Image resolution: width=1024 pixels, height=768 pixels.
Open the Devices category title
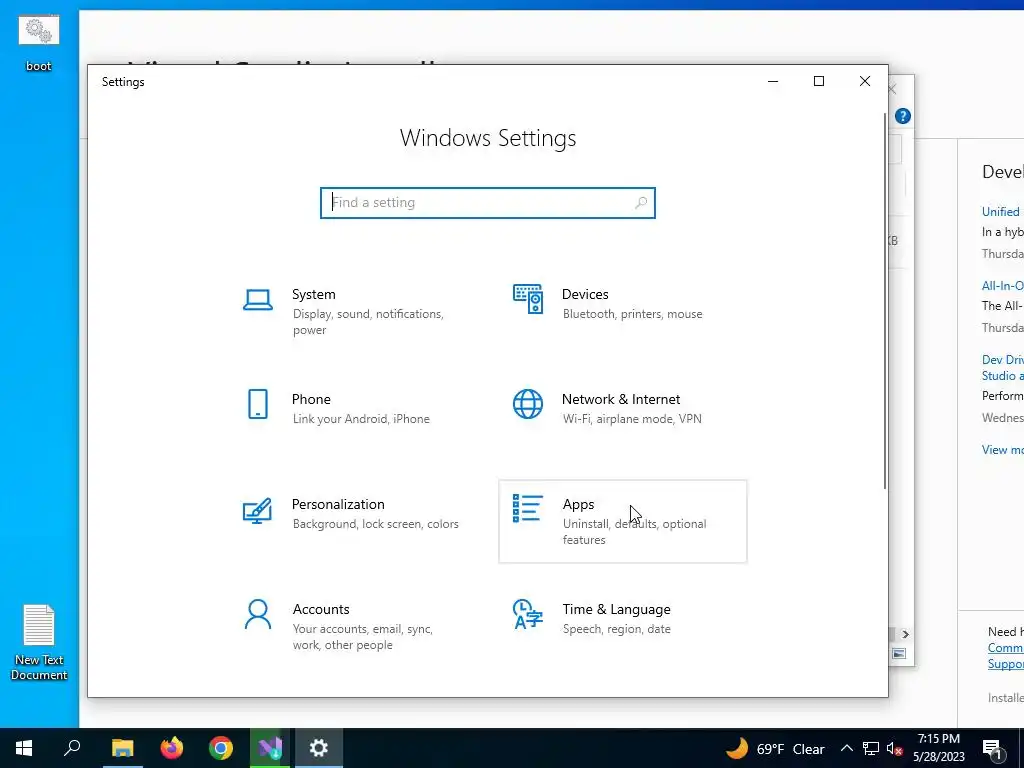point(585,295)
